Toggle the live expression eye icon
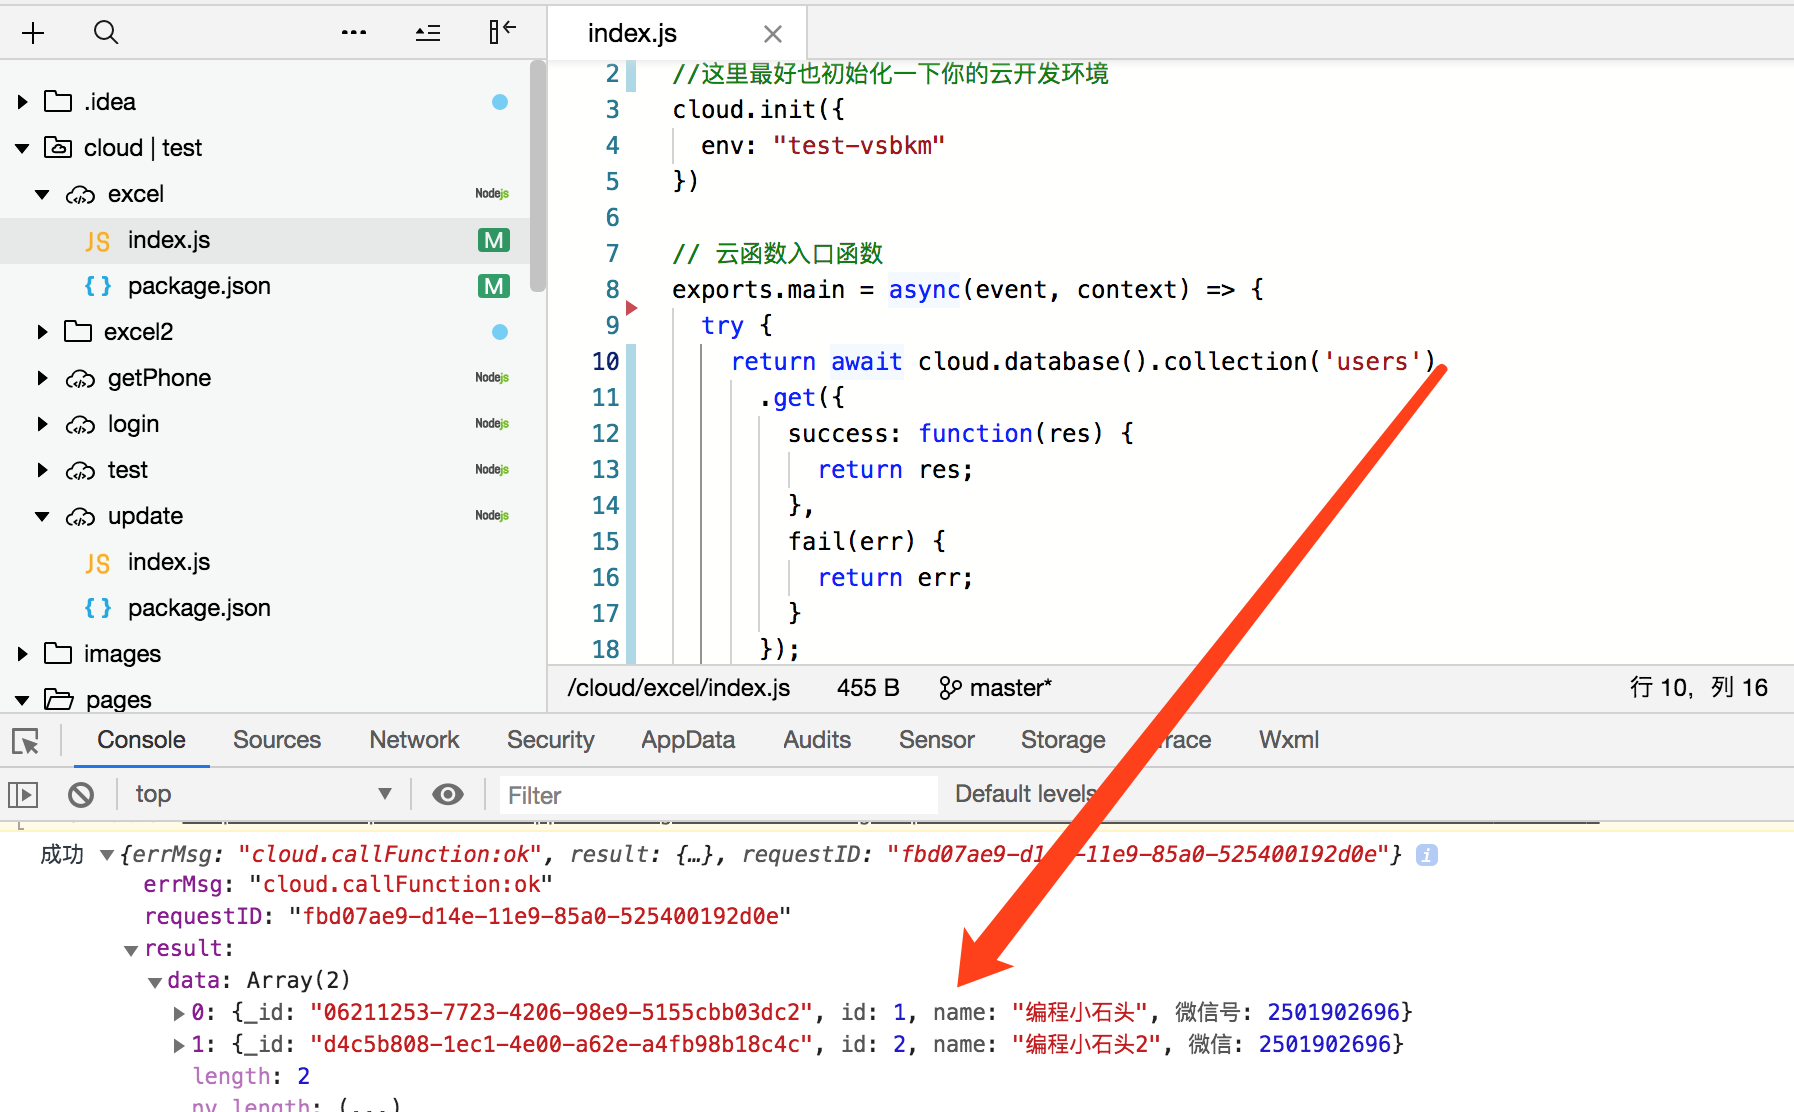 [x=448, y=794]
